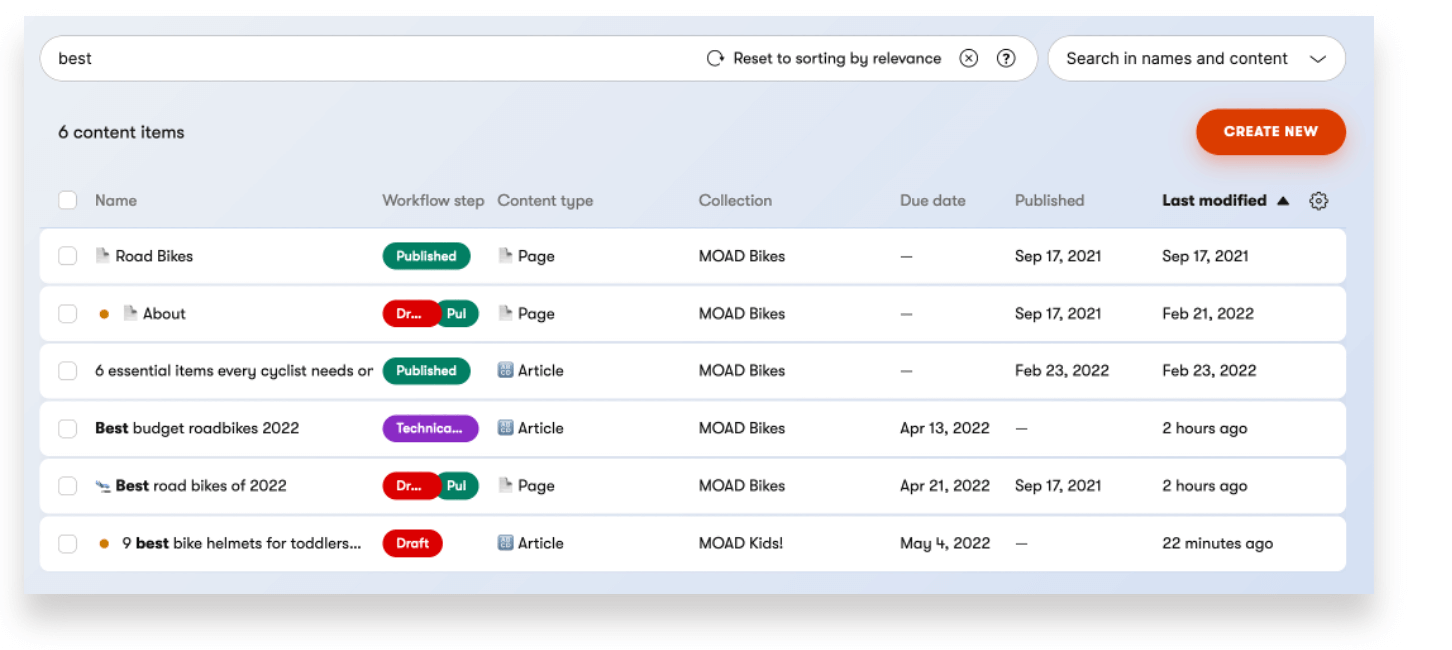The width and height of the screenshot is (1452, 650).
Task: Click the orange dot beside About item
Action: coord(104,314)
